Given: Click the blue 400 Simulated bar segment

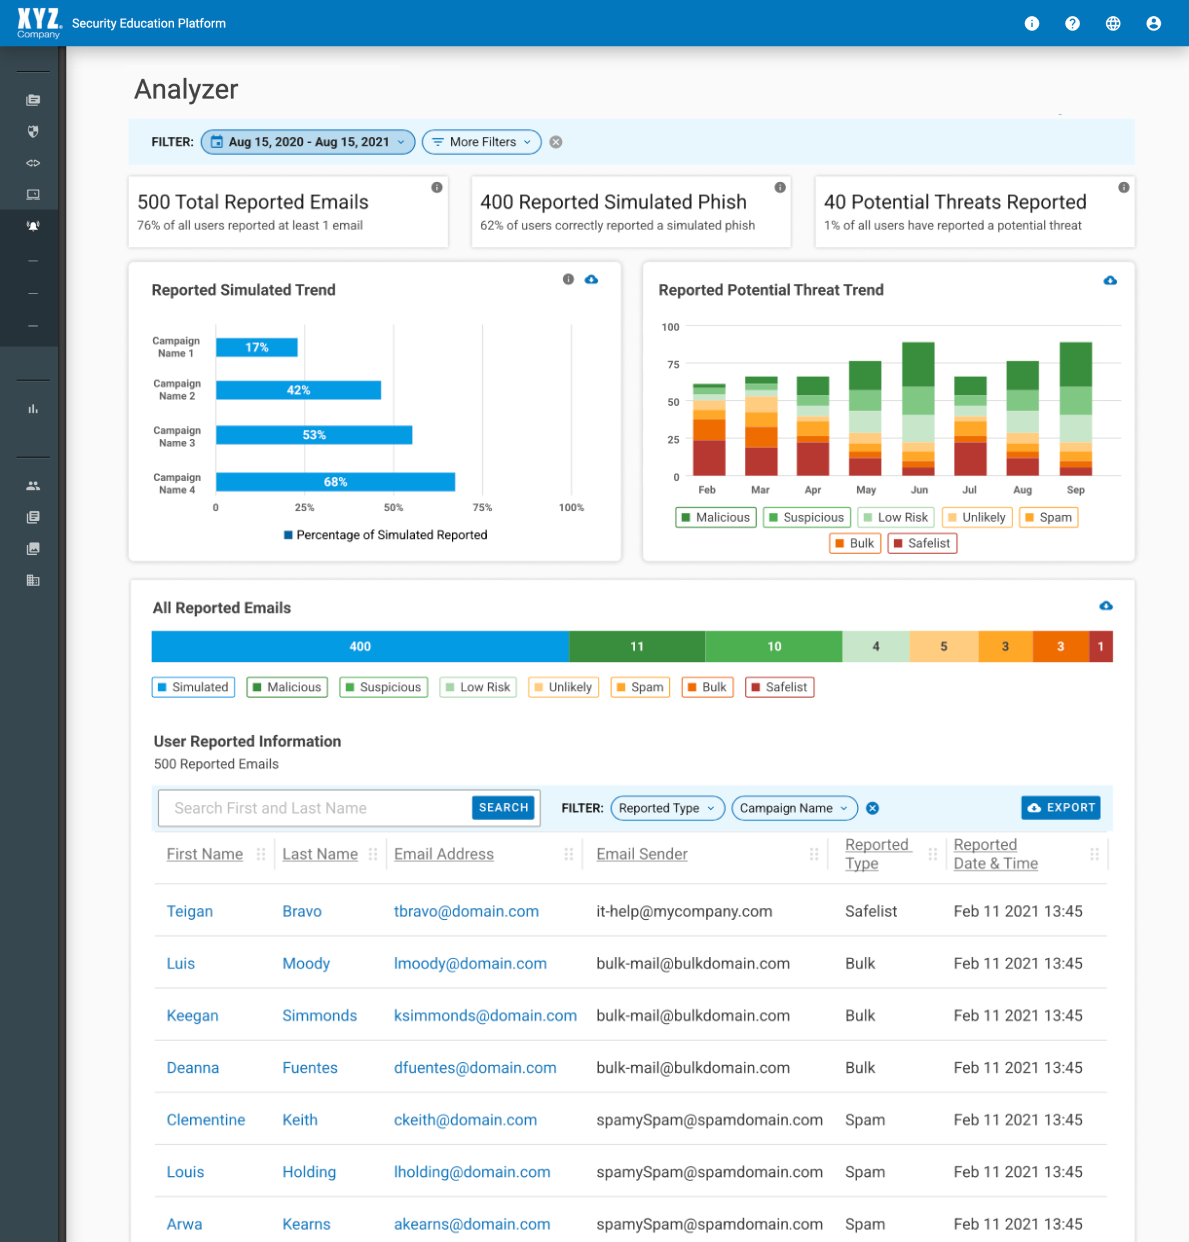Looking at the screenshot, I should point(360,647).
